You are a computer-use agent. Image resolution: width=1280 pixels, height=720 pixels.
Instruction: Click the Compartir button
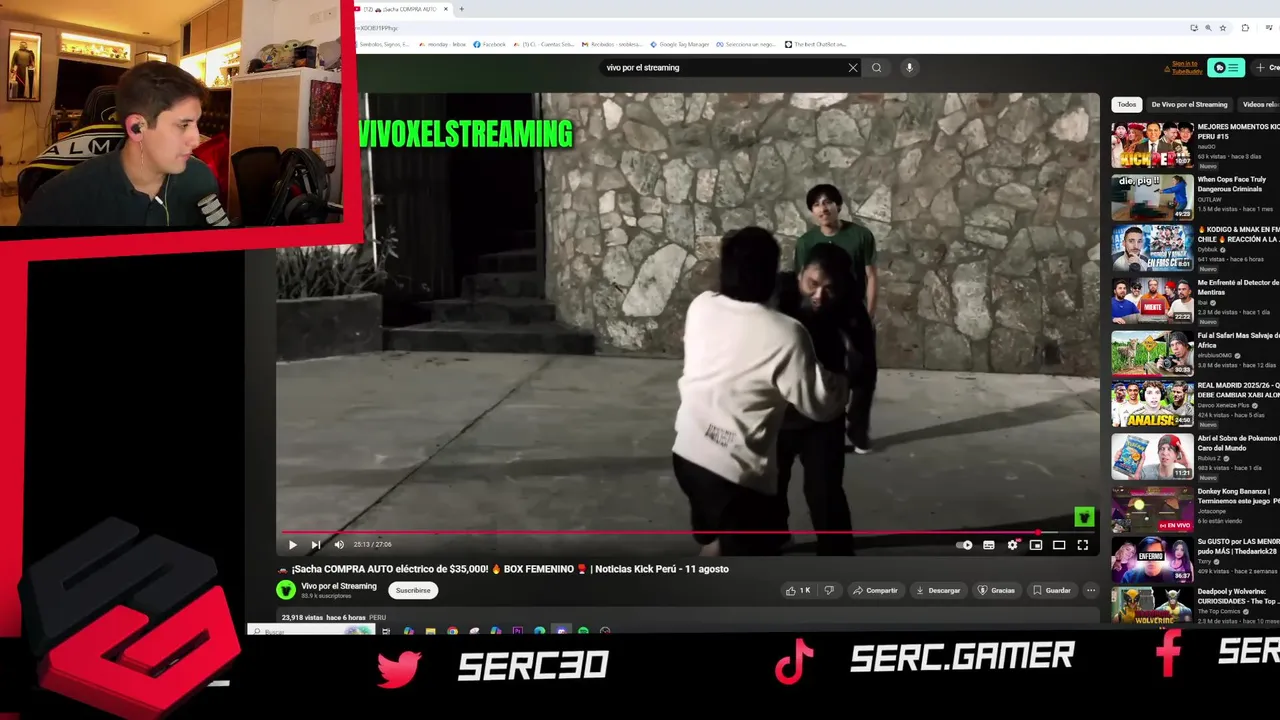[x=875, y=590]
